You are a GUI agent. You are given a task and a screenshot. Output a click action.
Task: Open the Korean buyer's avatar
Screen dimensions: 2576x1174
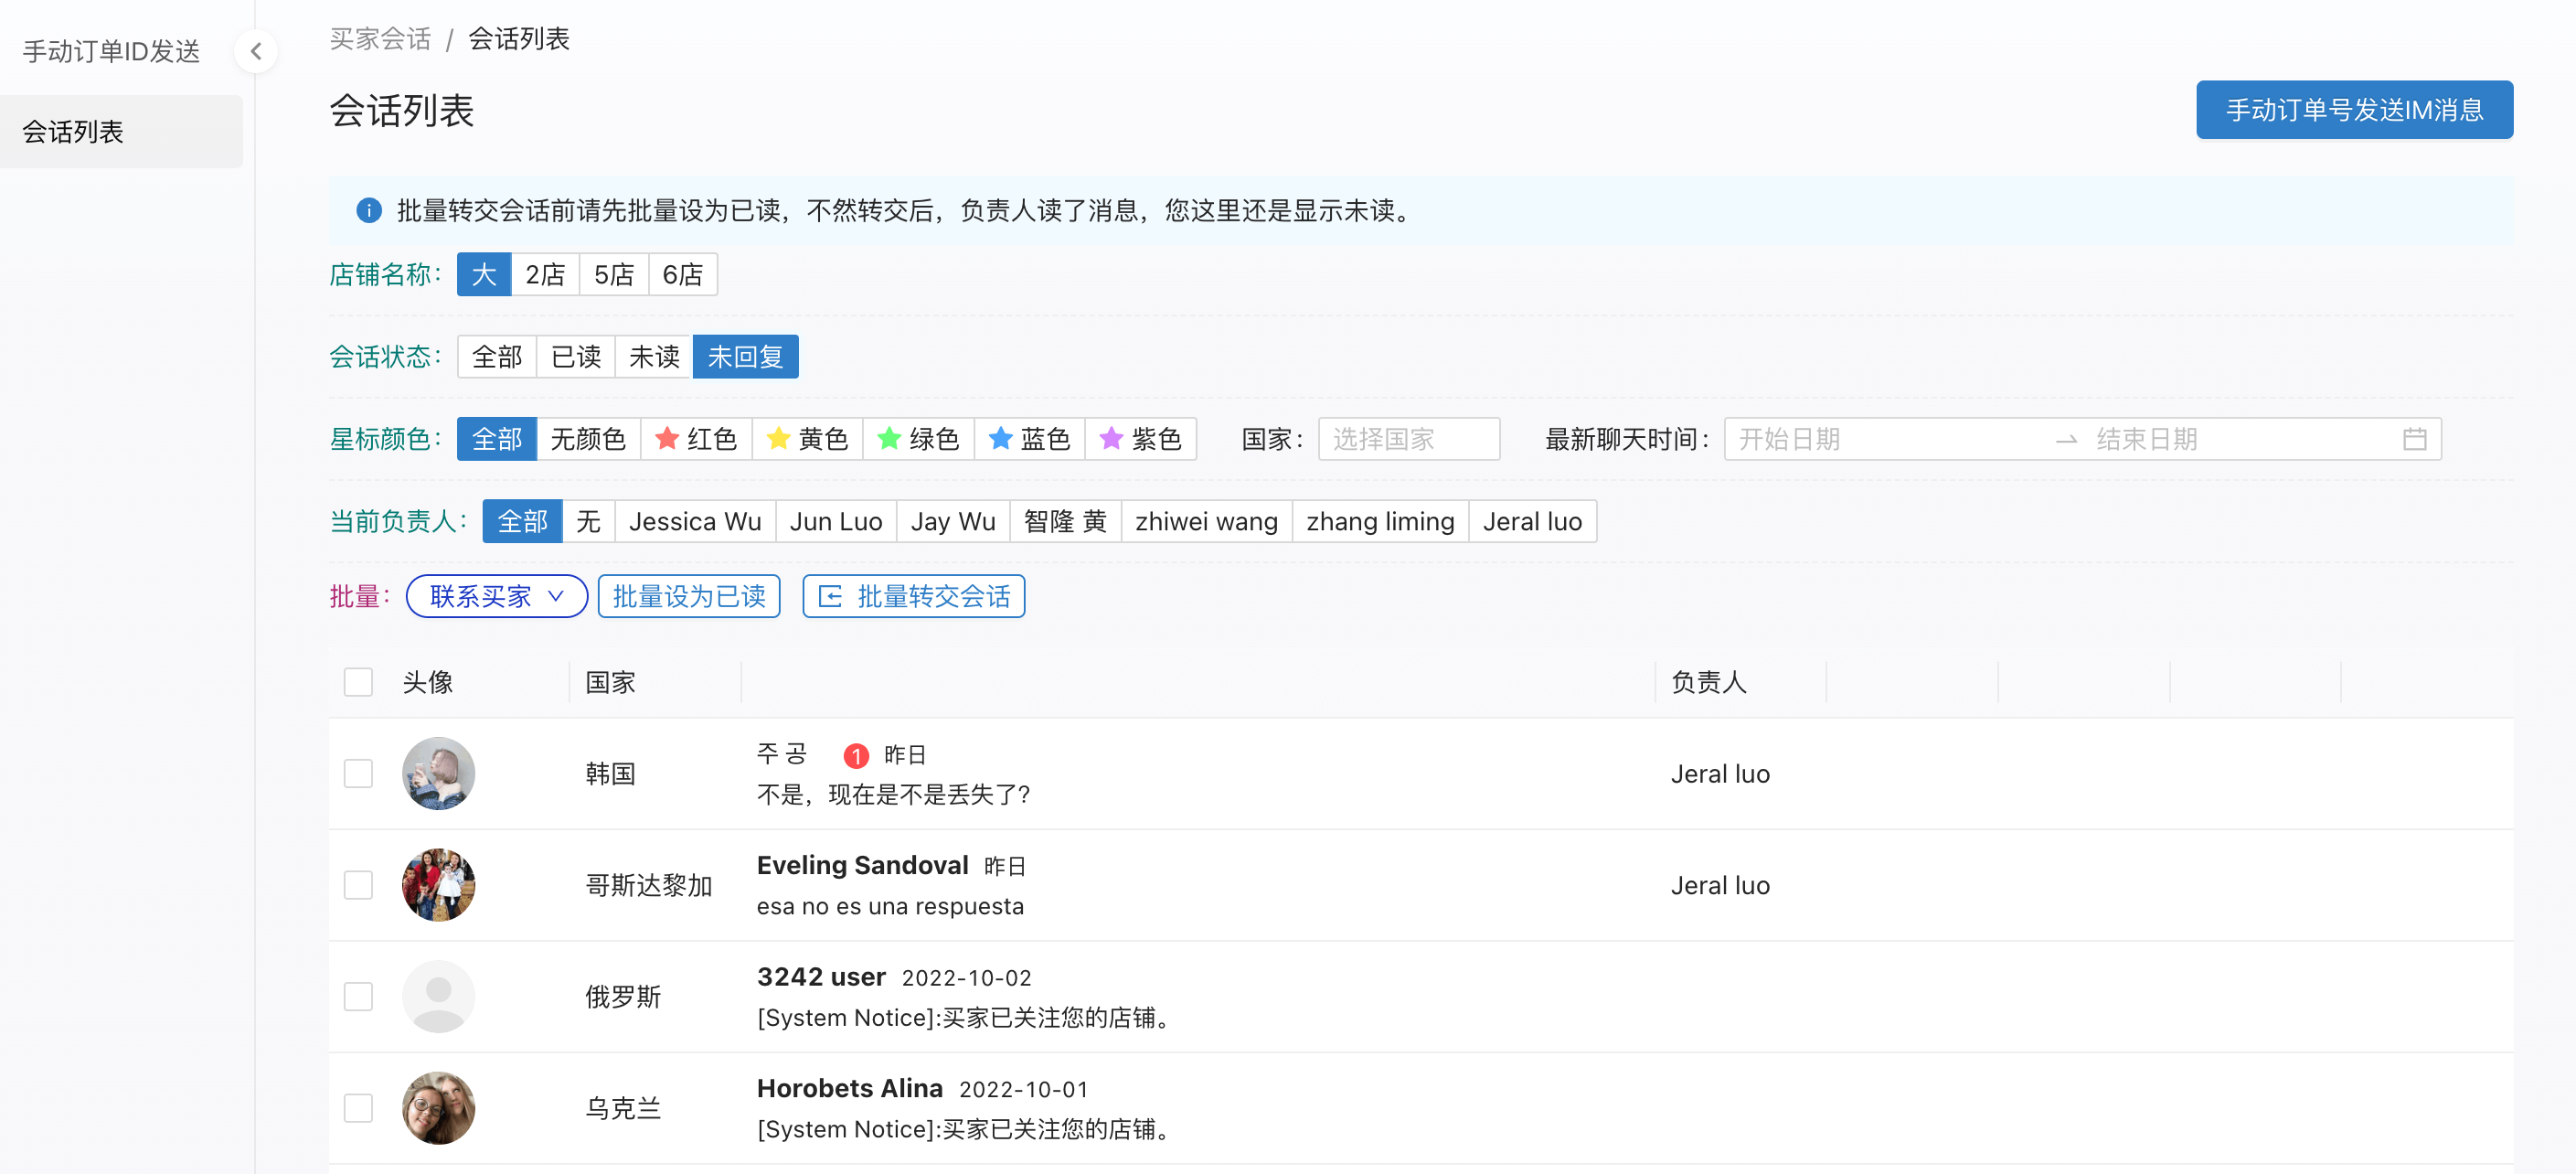point(438,773)
